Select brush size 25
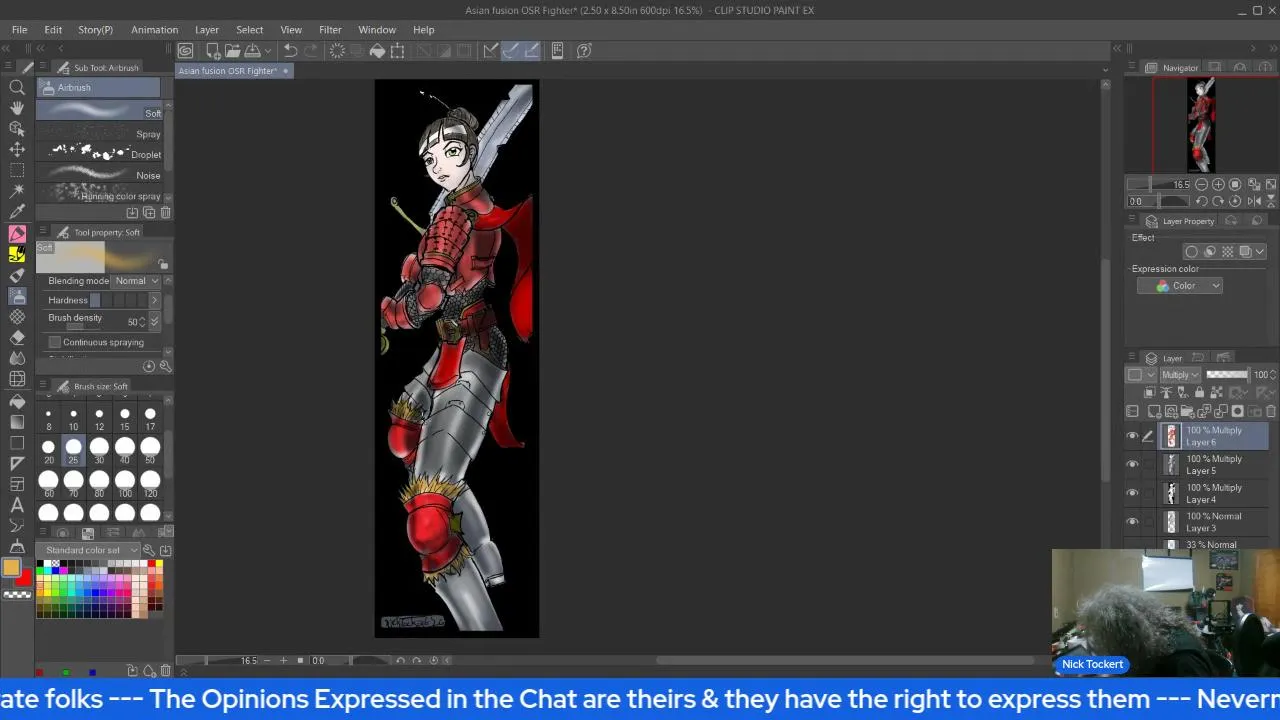 tap(73, 451)
